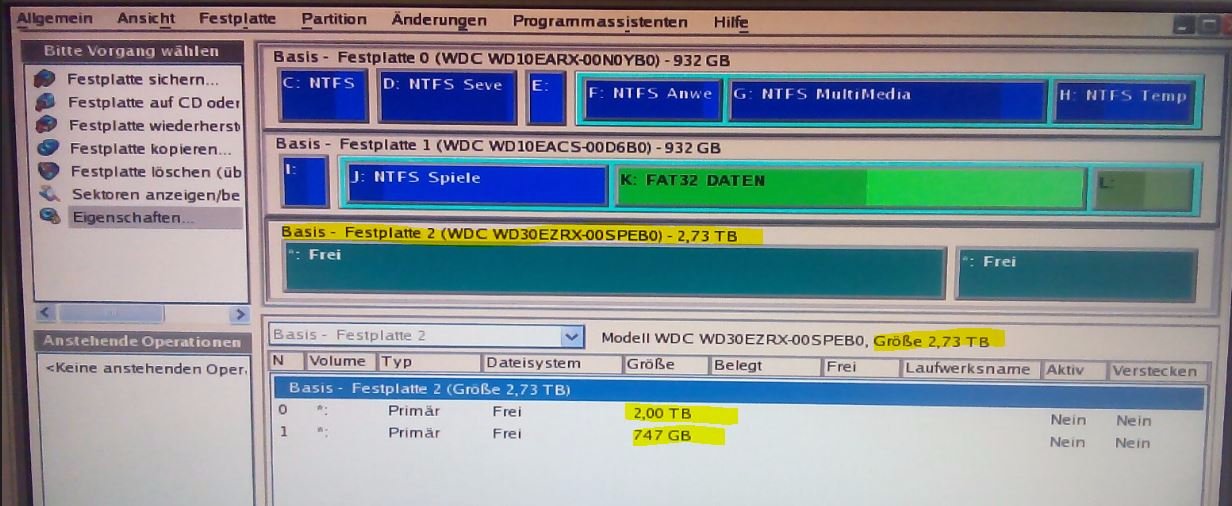Choose Sektoren anzeigen/bearbeiten task
The height and width of the screenshot is (506, 1232).
[x=156, y=194]
